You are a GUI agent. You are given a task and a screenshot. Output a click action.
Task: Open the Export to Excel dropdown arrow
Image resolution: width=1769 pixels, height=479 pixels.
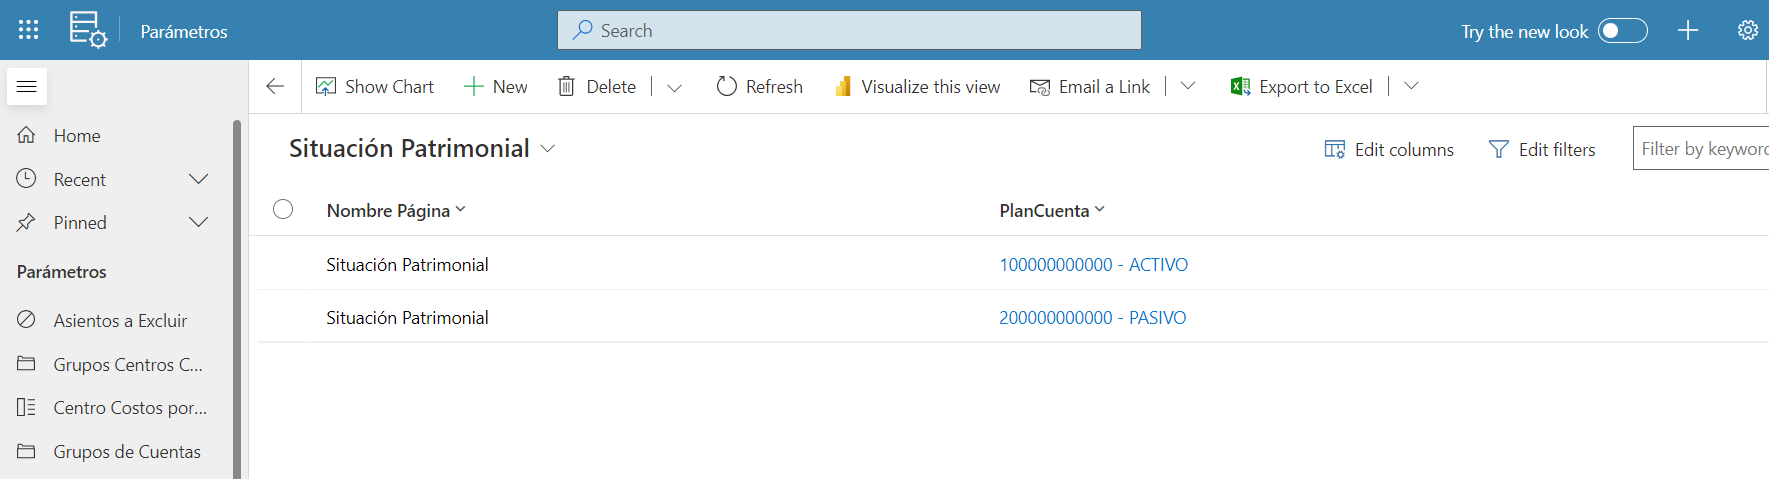click(1411, 86)
